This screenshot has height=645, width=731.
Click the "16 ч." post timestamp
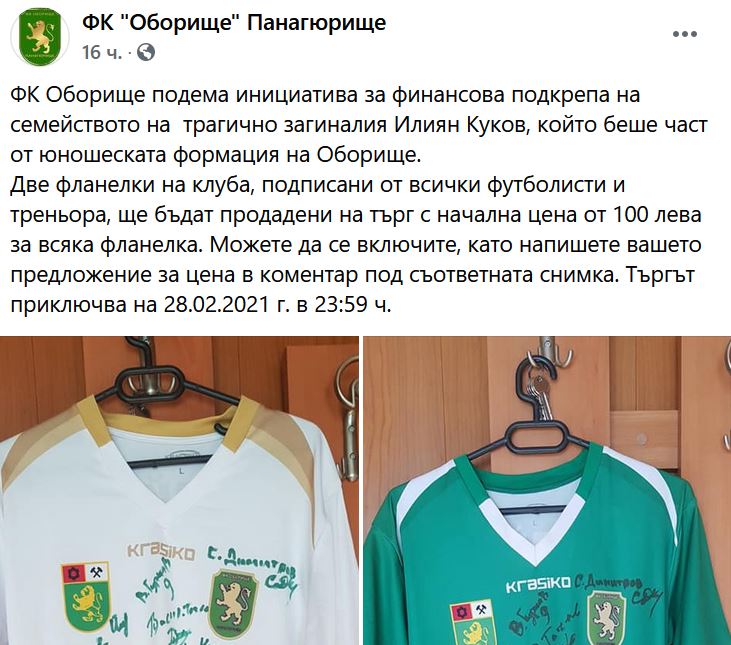(x=102, y=53)
